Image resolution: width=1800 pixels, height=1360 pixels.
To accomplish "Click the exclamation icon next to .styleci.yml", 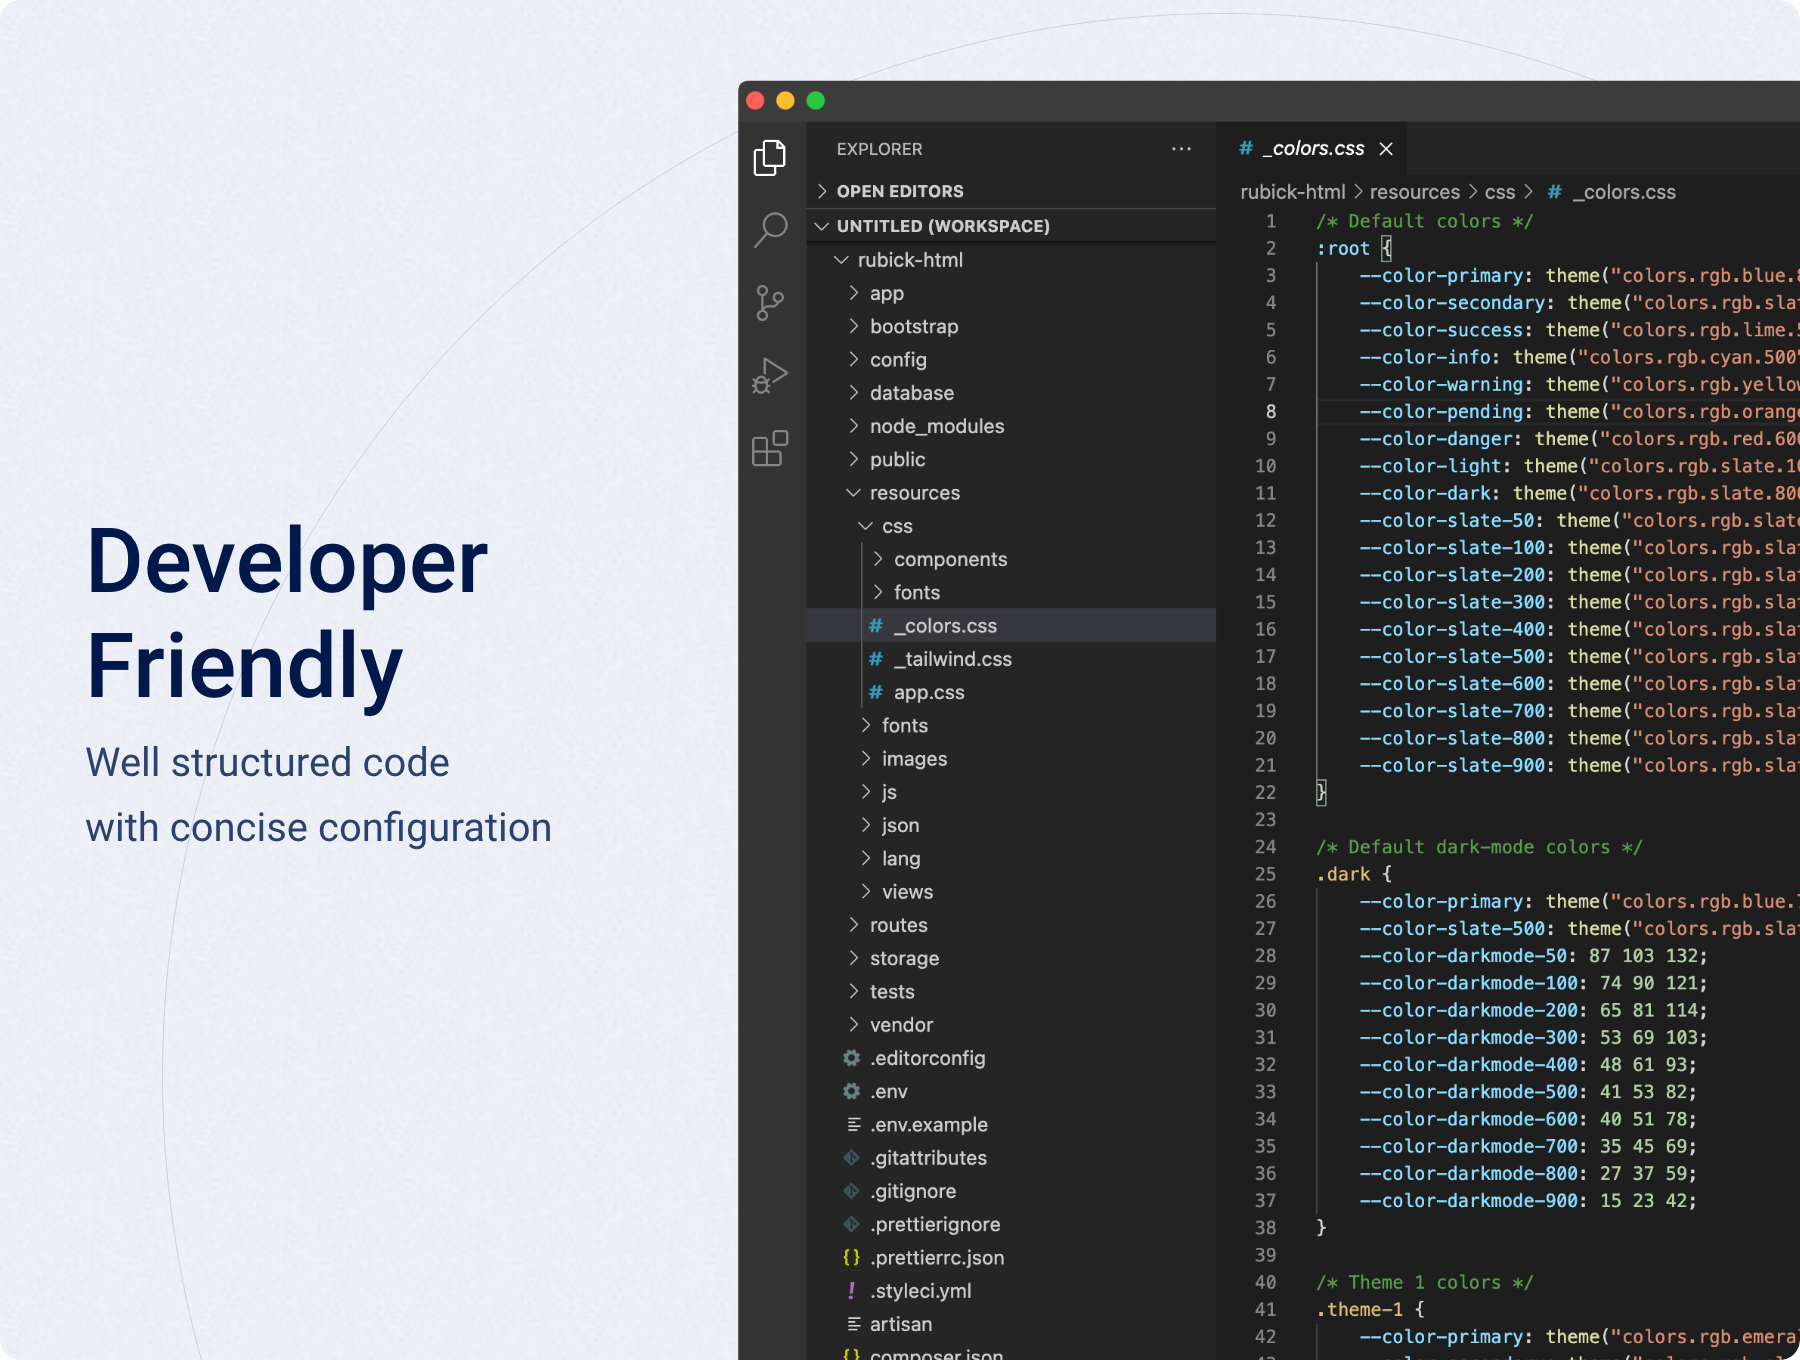I will point(851,1290).
